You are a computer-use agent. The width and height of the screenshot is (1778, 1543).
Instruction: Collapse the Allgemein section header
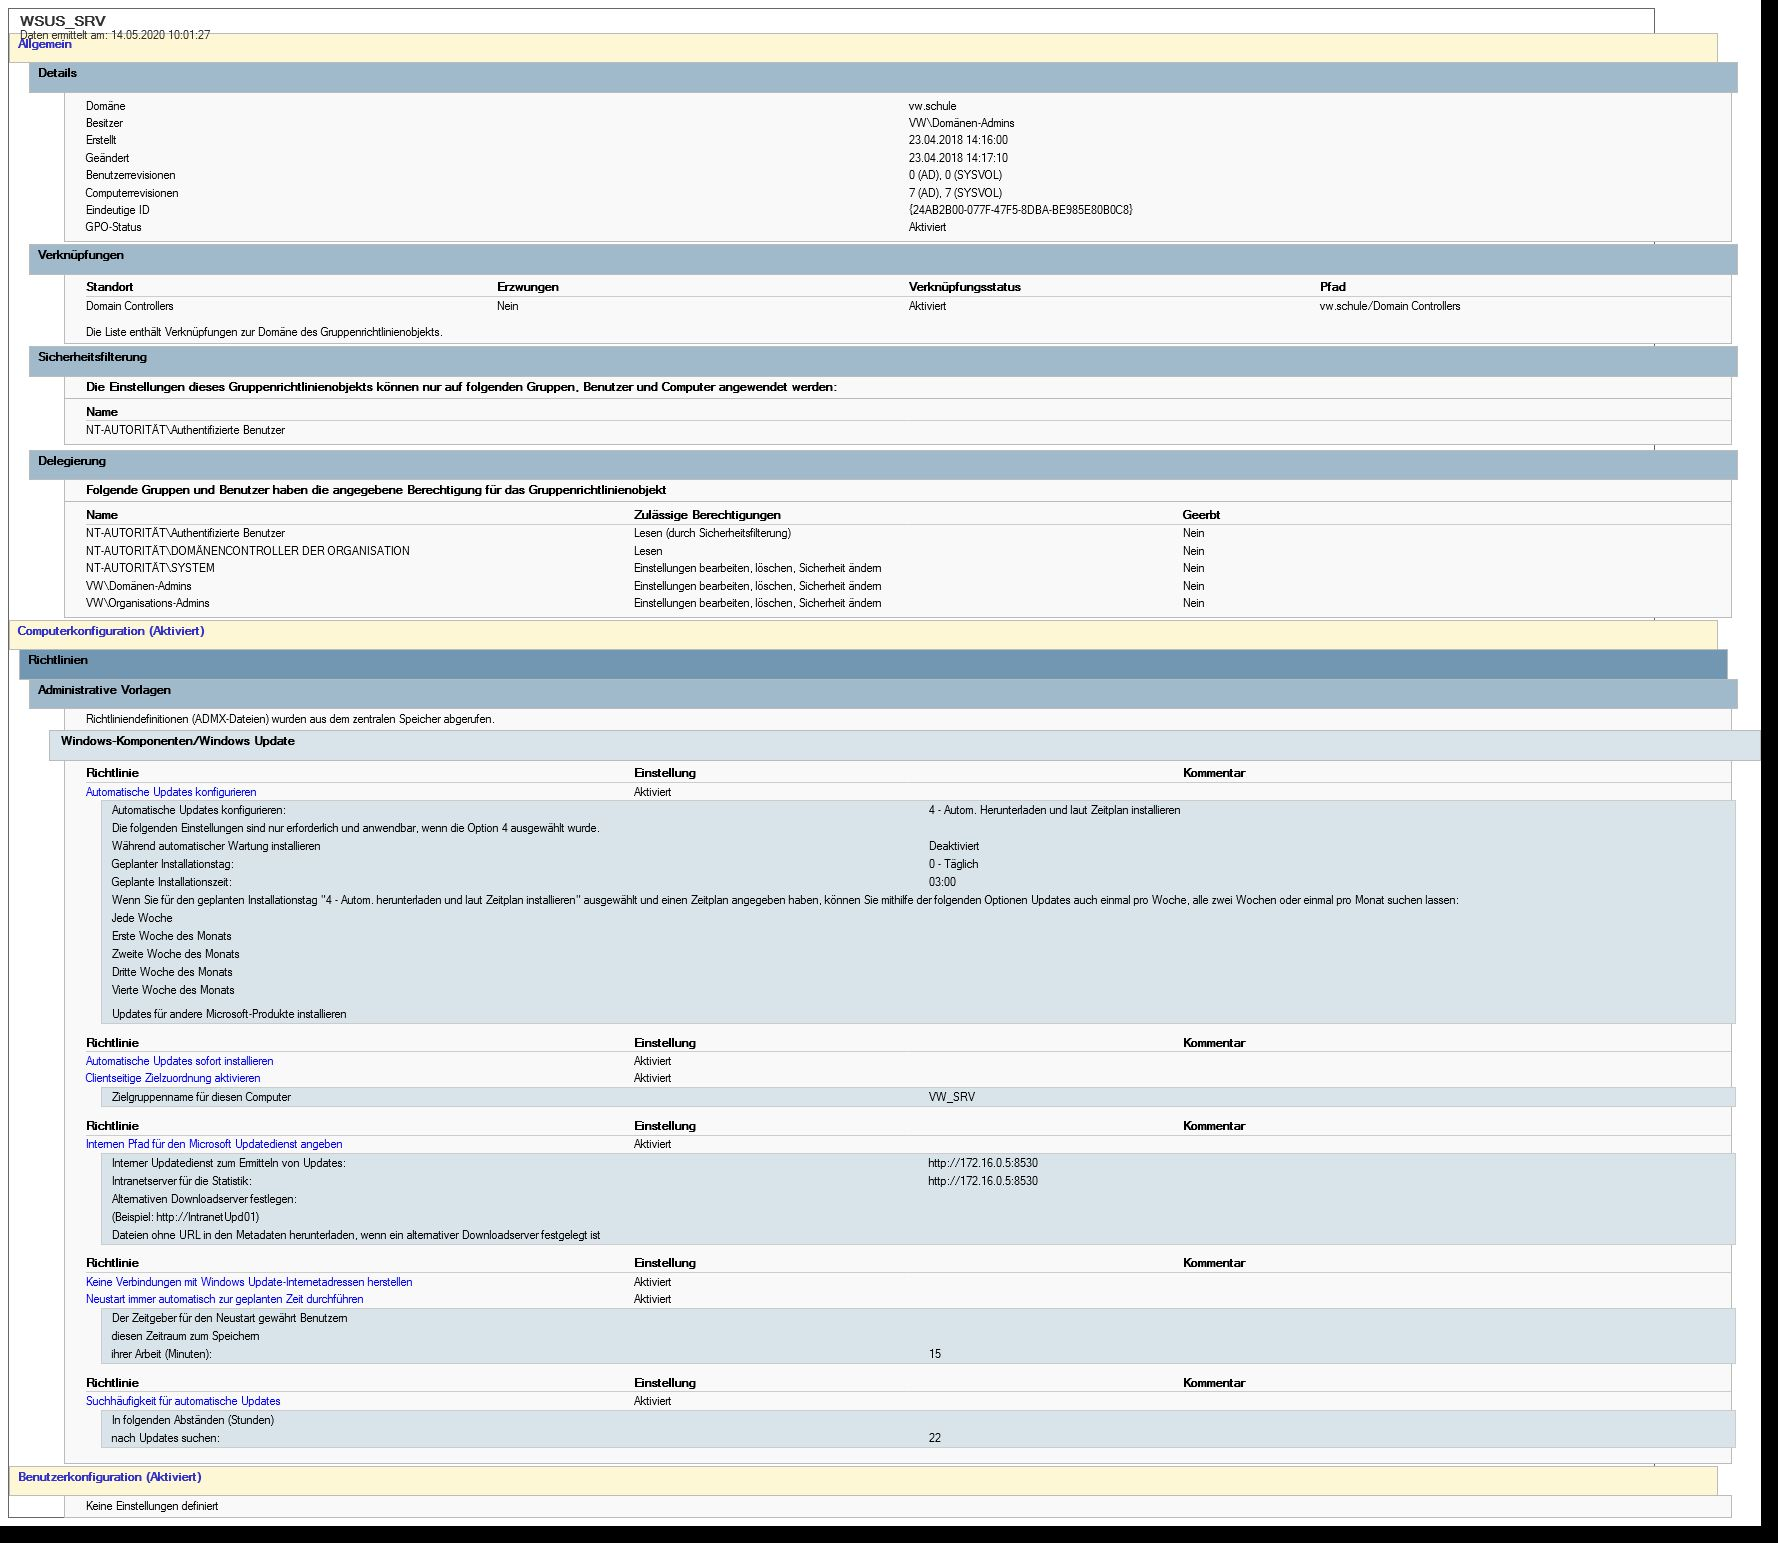pyautogui.click(x=45, y=45)
